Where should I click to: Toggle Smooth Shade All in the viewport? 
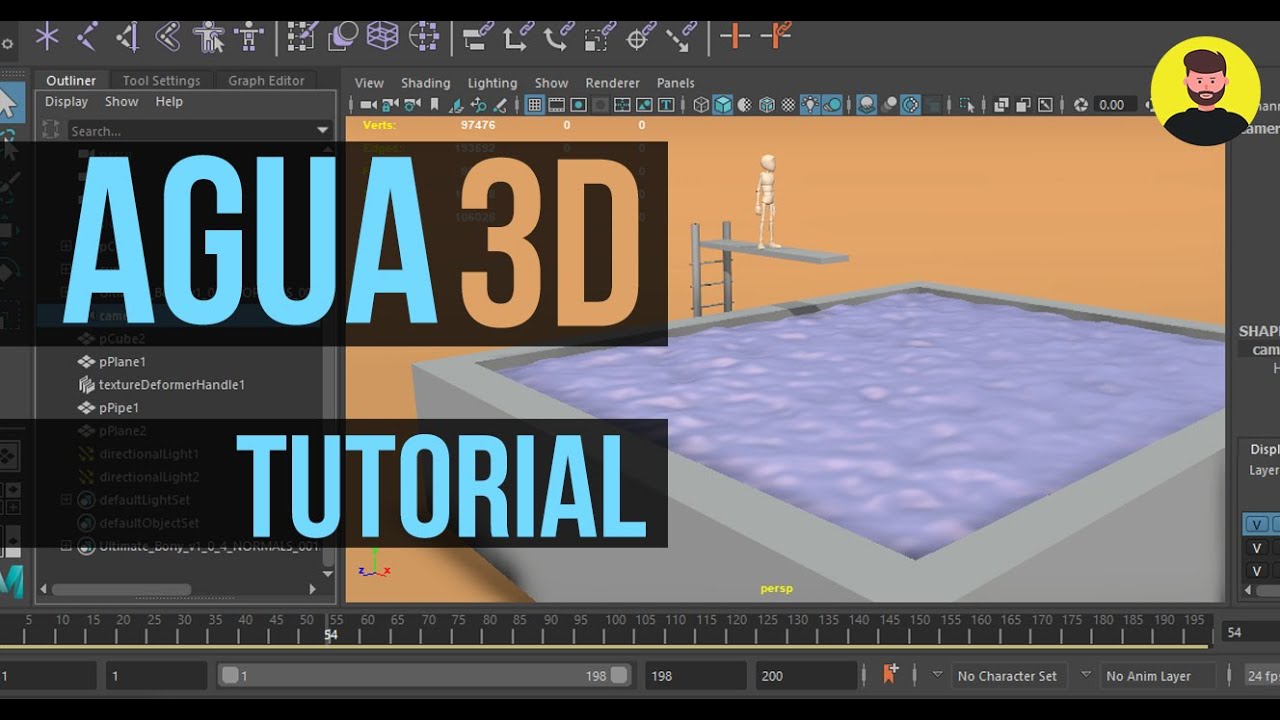[722, 105]
